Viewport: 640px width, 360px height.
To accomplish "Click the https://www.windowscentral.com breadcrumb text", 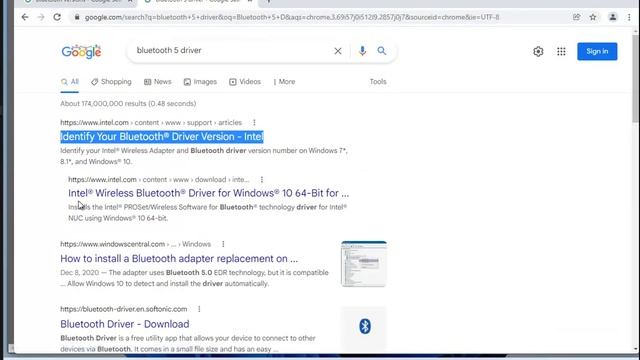I will [x=113, y=244].
